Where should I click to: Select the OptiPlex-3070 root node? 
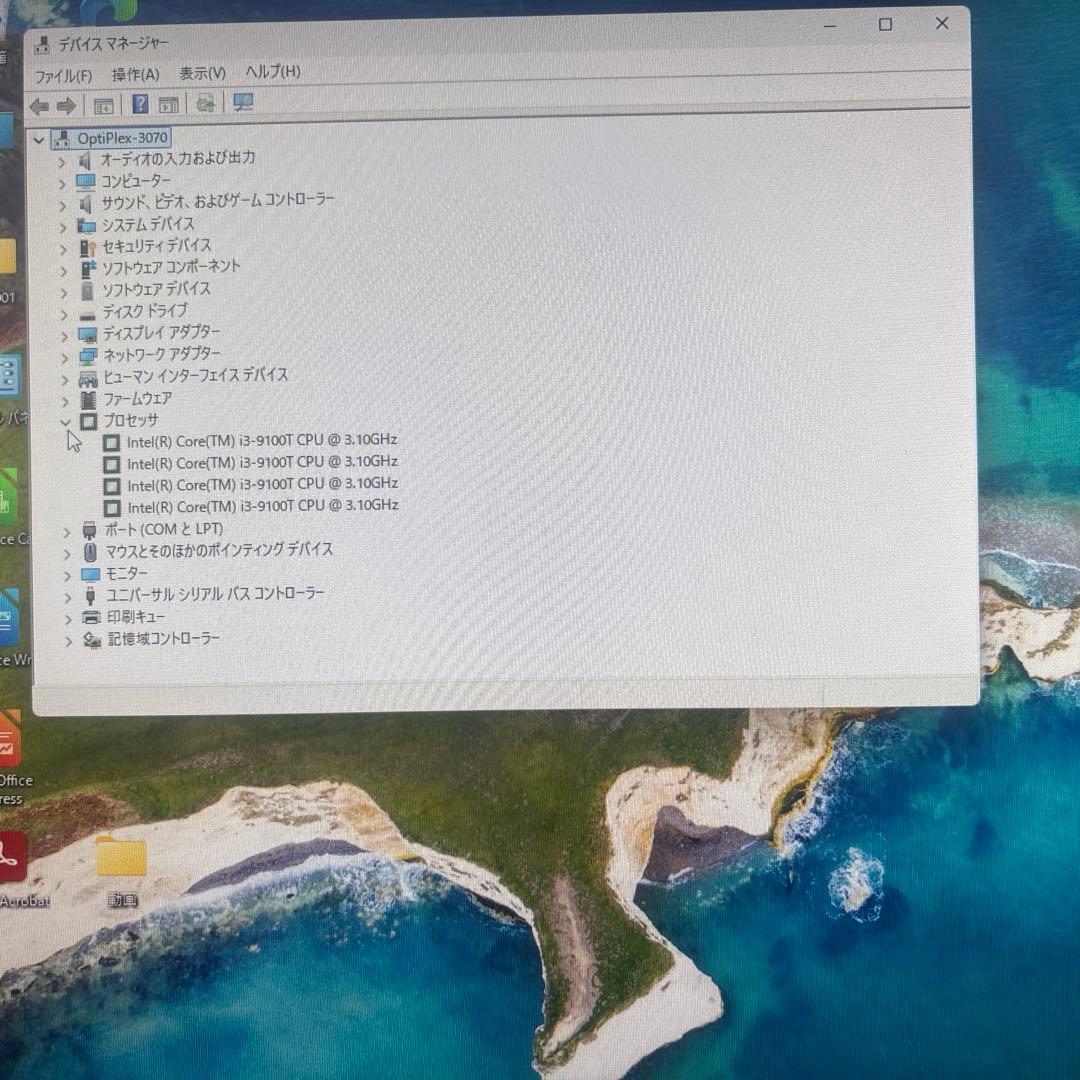[x=123, y=138]
